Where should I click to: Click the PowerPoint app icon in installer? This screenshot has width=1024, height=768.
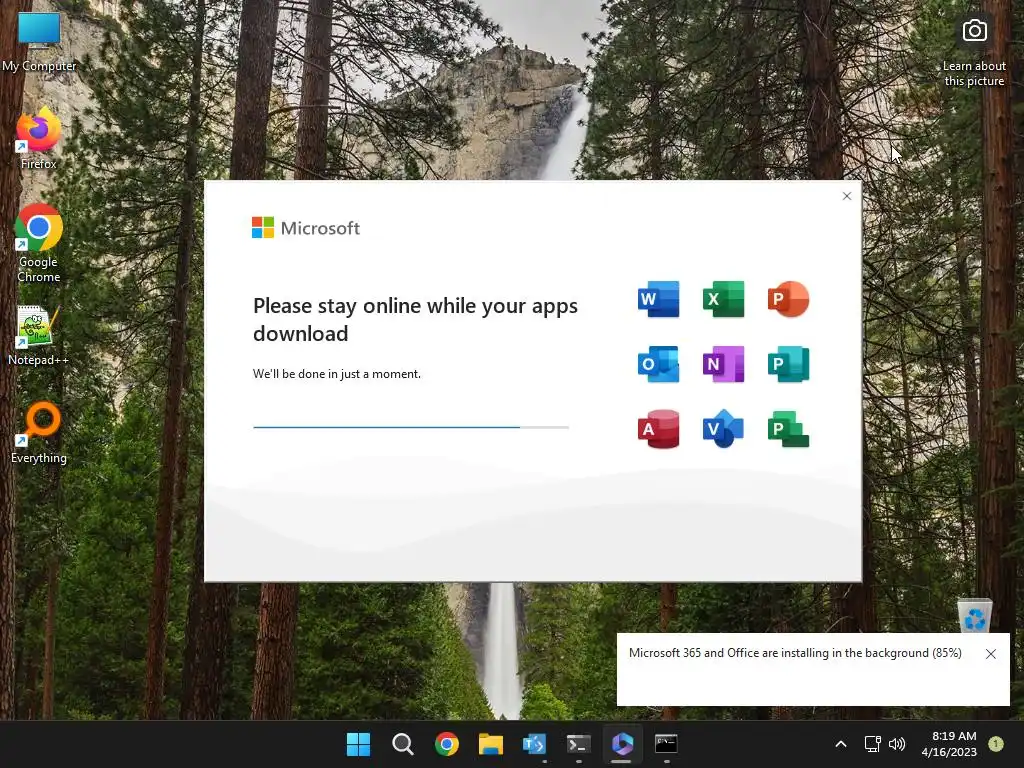788,299
